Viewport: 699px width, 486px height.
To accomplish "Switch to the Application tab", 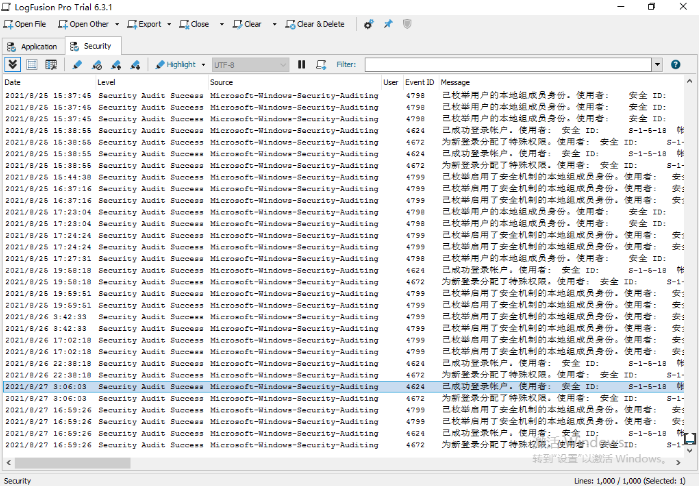I will 33,46.
